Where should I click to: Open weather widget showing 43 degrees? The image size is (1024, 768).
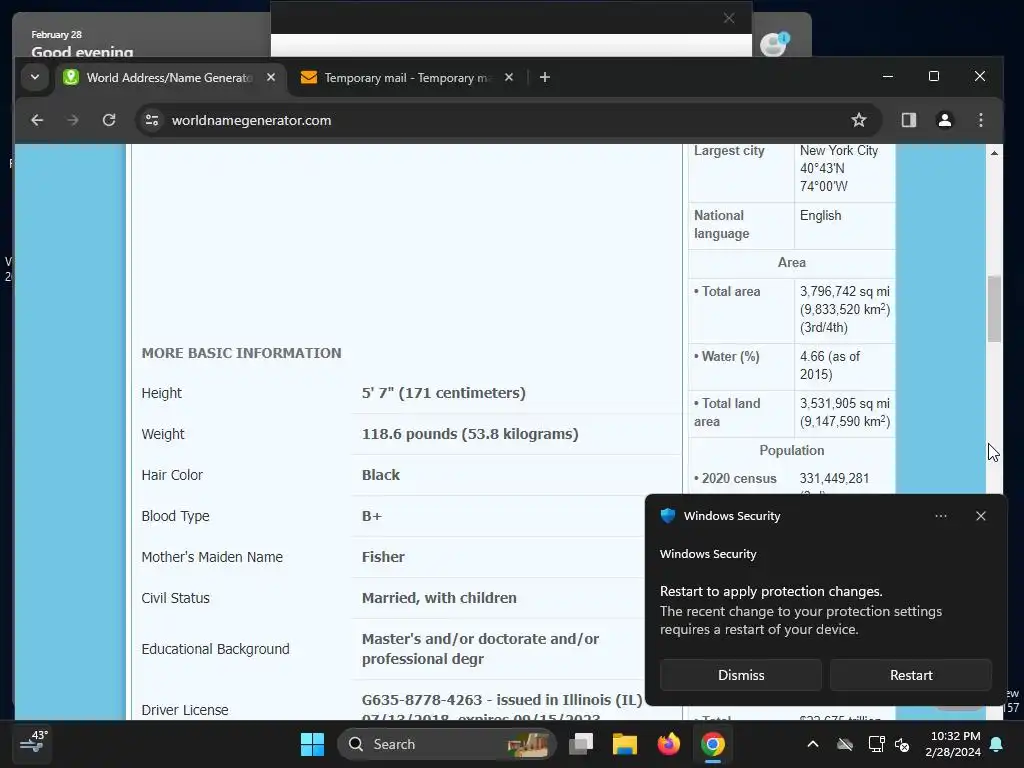pyautogui.click(x=33, y=743)
